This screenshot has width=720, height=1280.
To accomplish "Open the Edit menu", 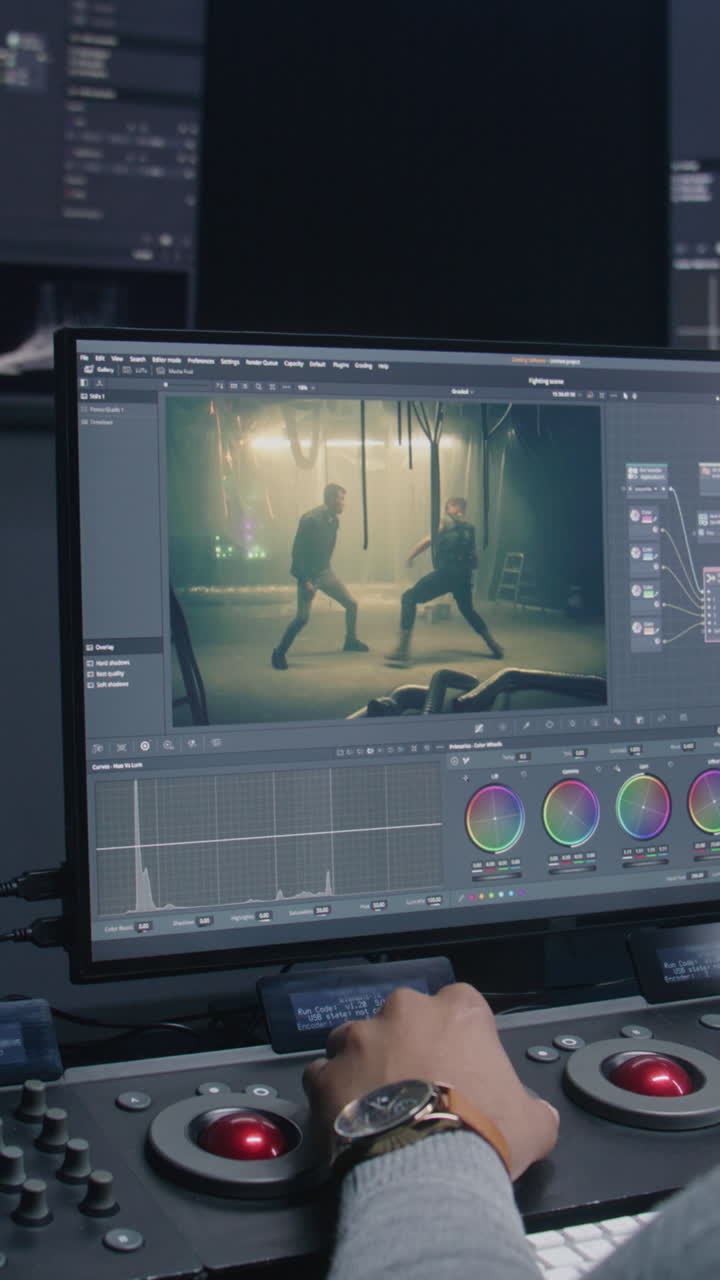I will pyautogui.click(x=100, y=358).
